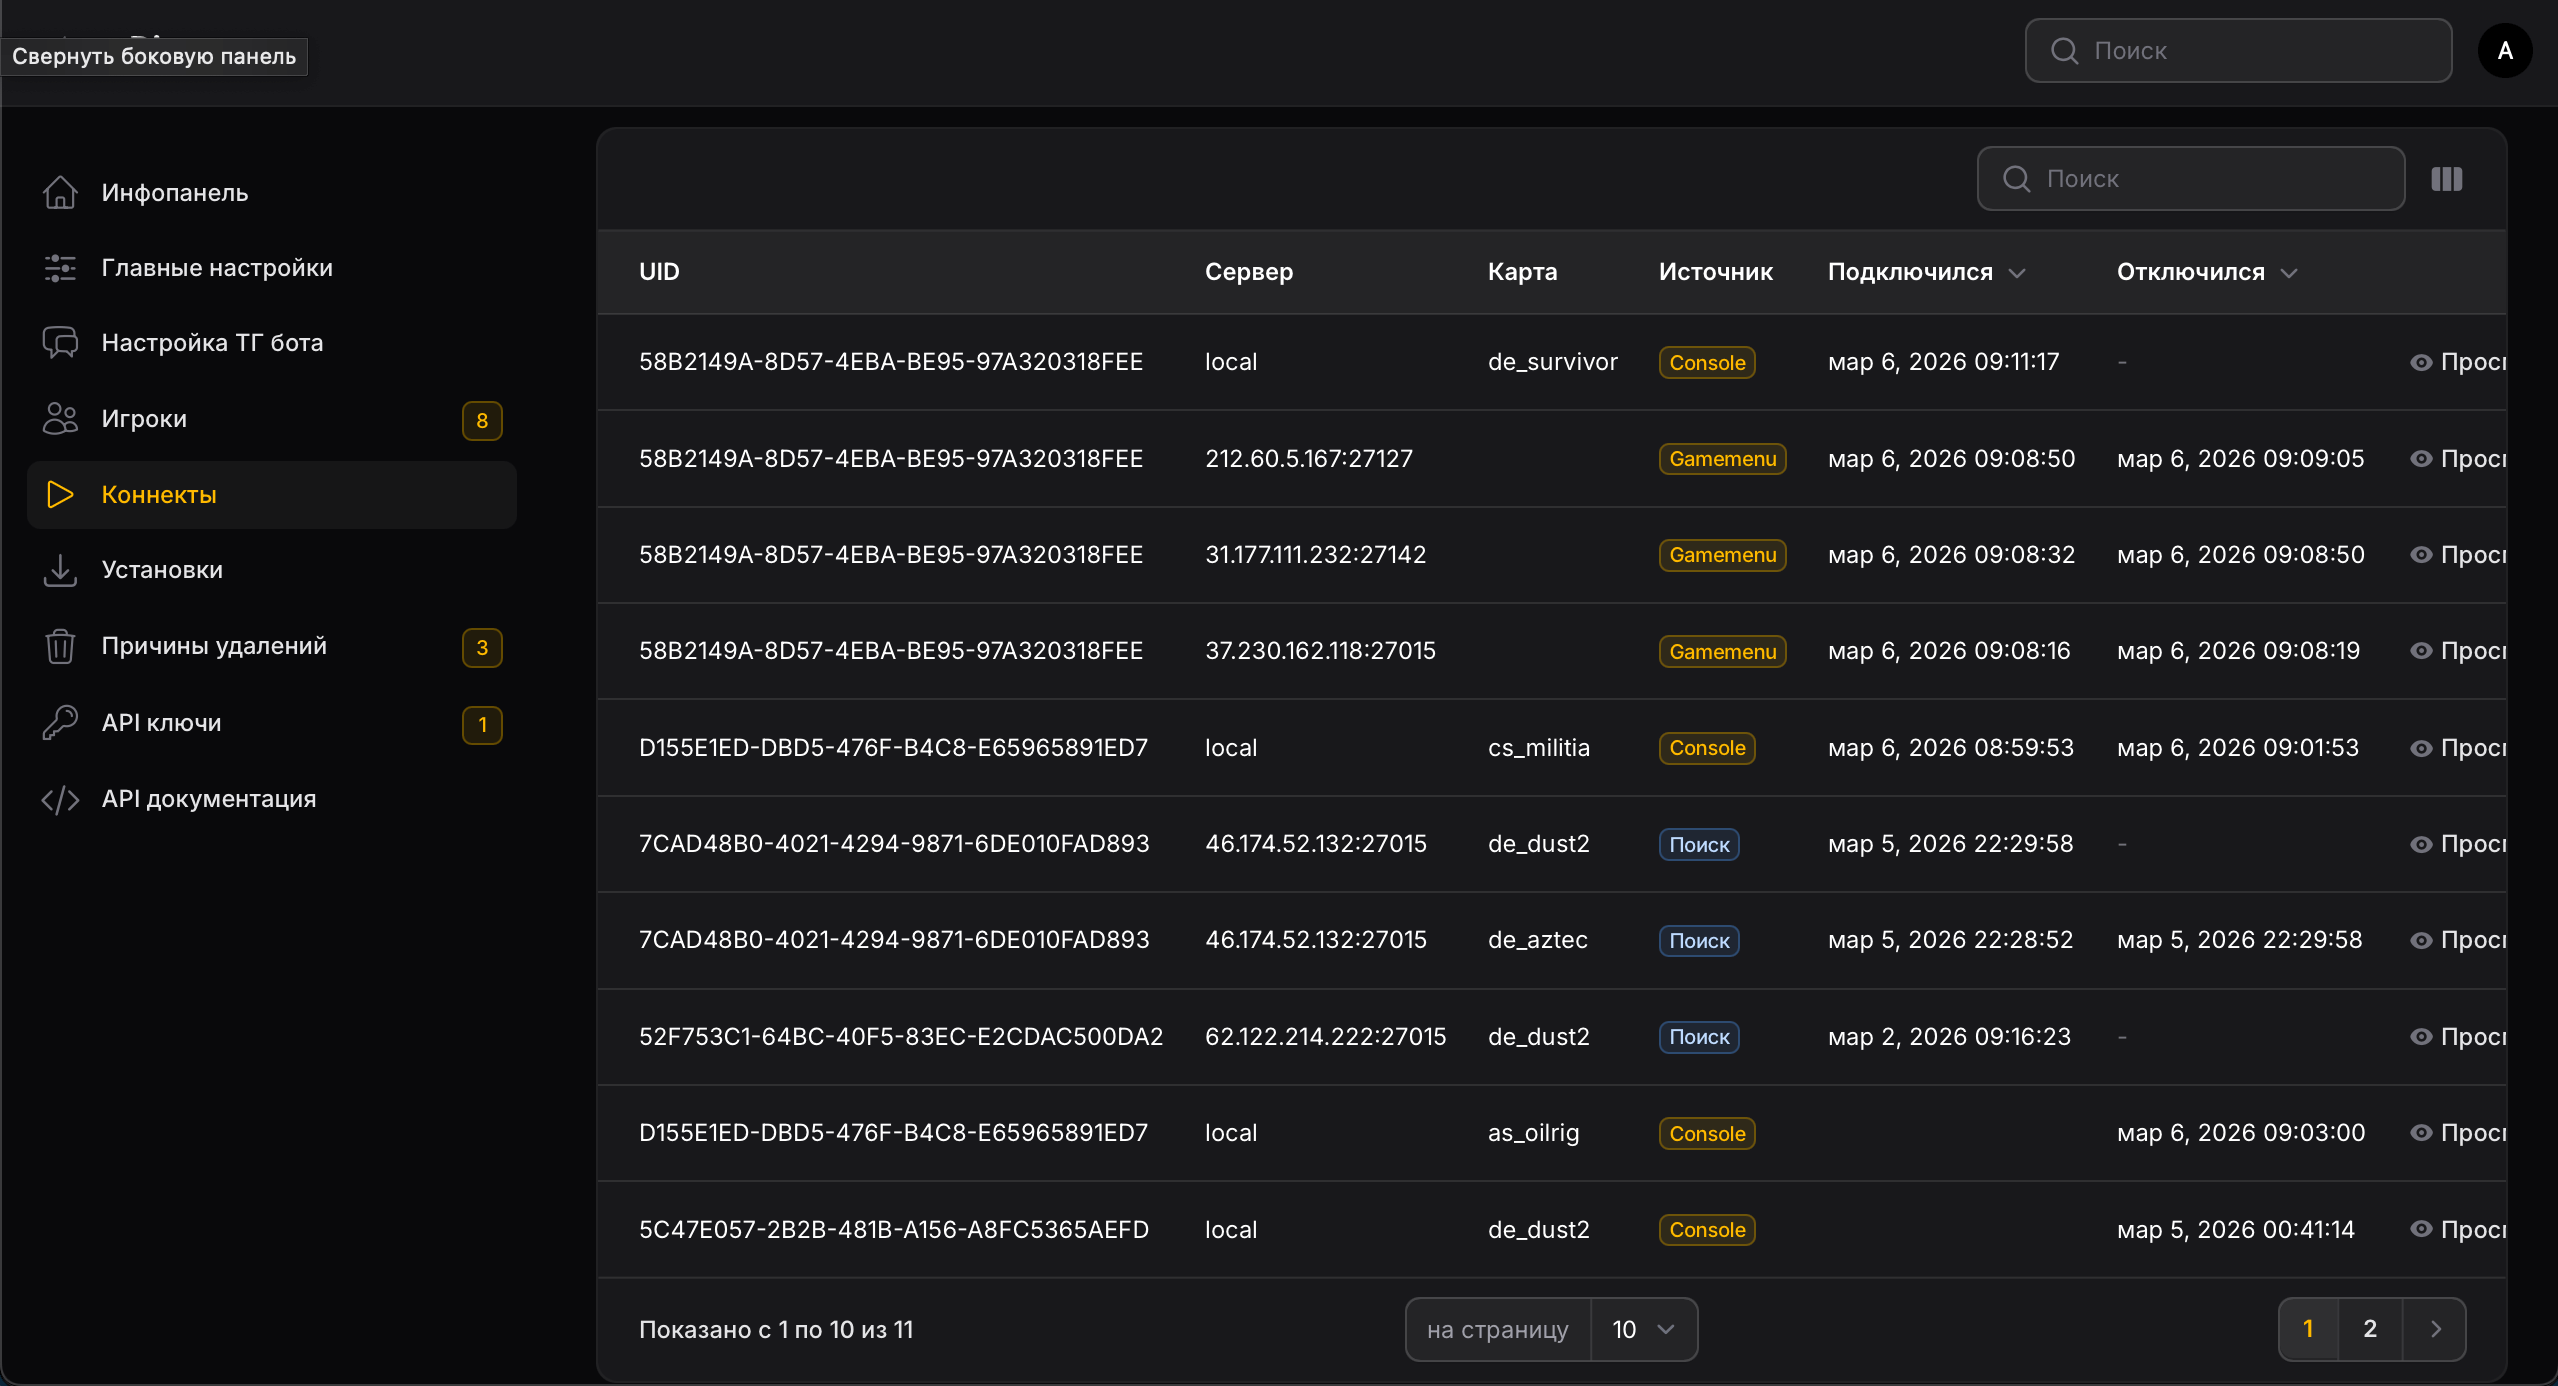Click the Настройка ТГ бота chat icon
Viewport: 2558px width, 1386px height.
tap(60, 343)
